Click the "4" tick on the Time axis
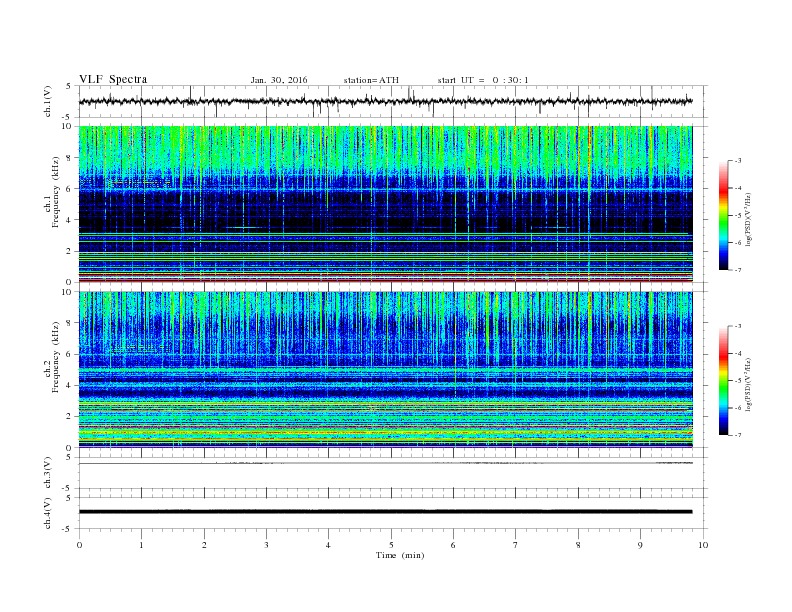792x612 pixels. [328, 545]
